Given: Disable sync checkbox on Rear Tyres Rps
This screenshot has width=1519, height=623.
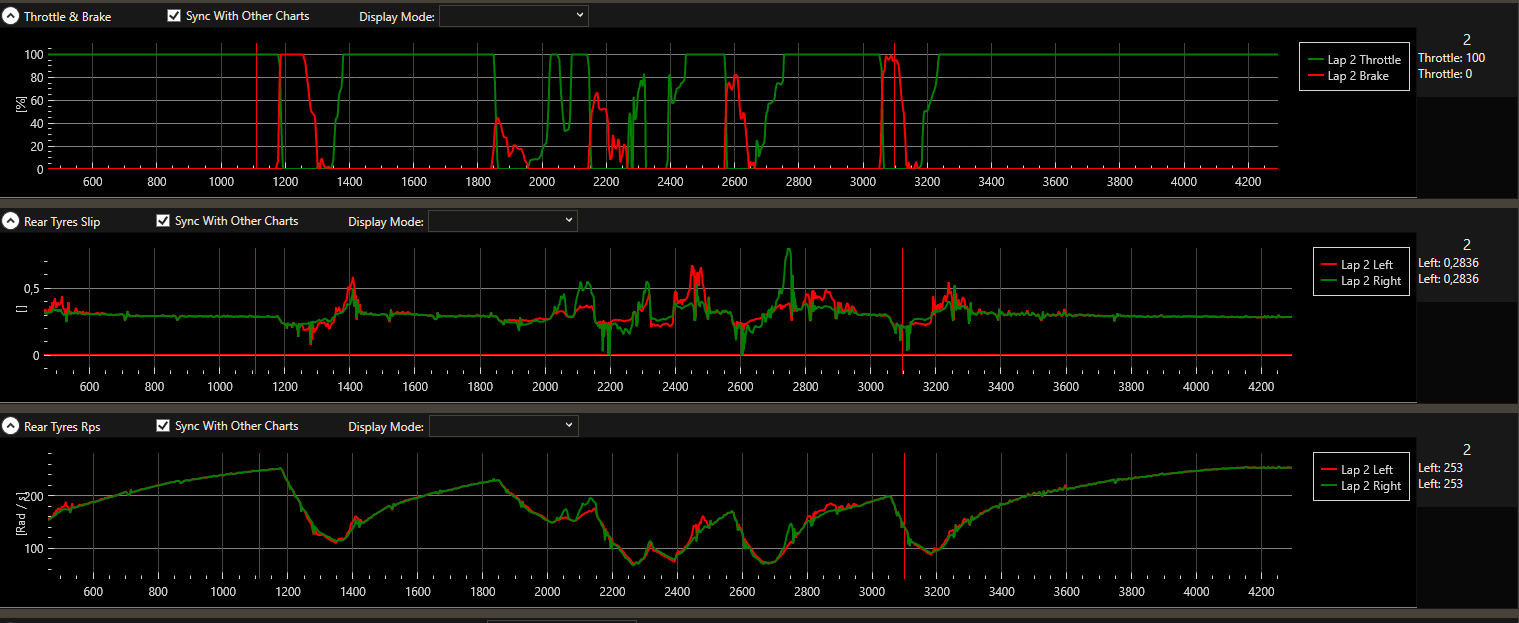Looking at the screenshot, I should click(163, 426).
